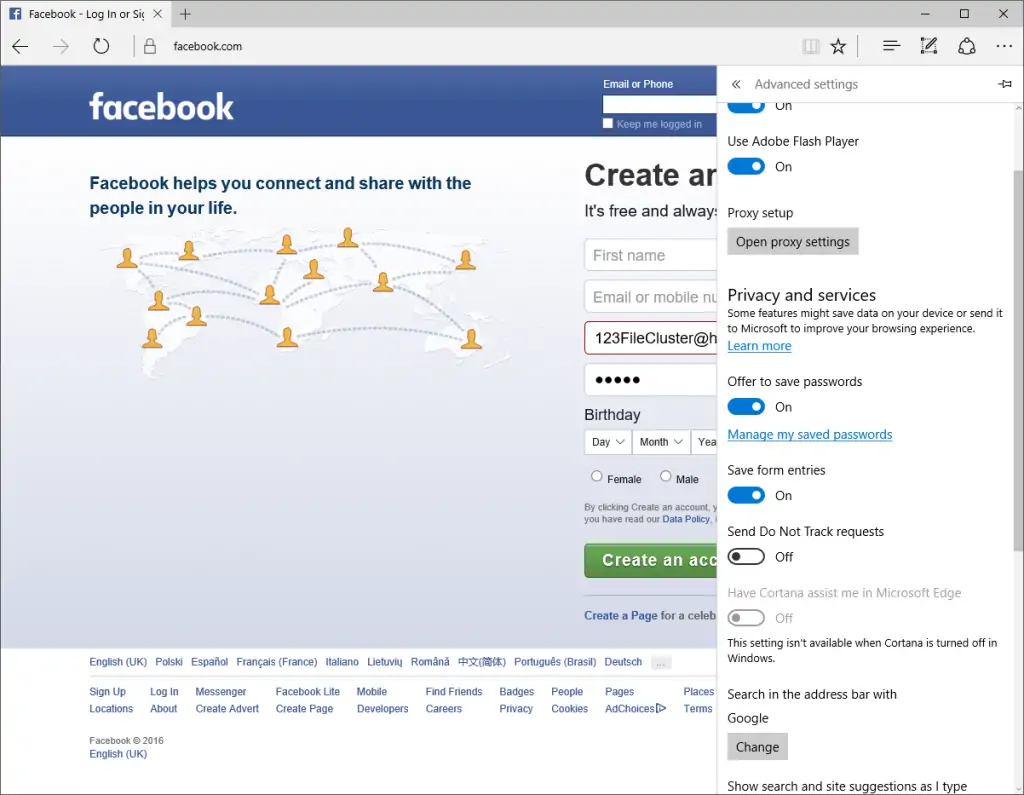The width and height of the screenshot is (1024, 795).
Task: Click the forward navigation arrow
Action: click(61, 46)
